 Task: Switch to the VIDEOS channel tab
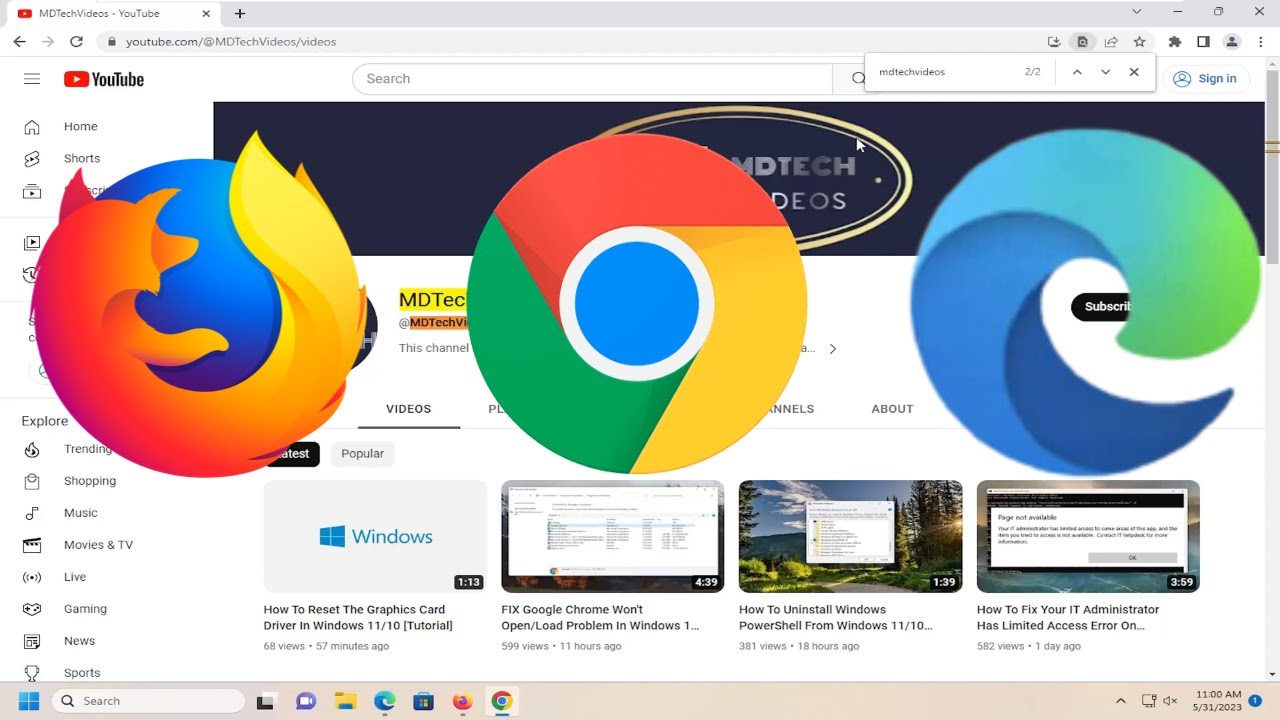408,409
